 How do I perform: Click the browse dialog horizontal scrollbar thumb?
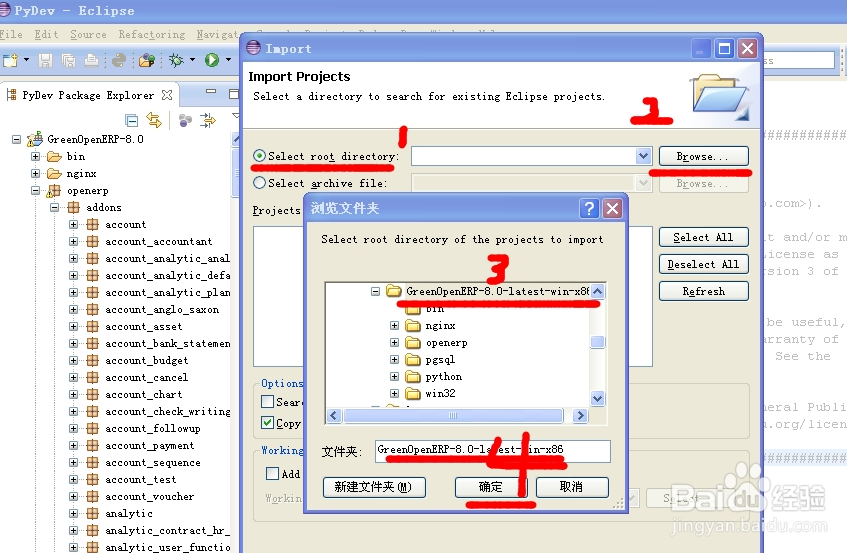(x=453, y=415)
